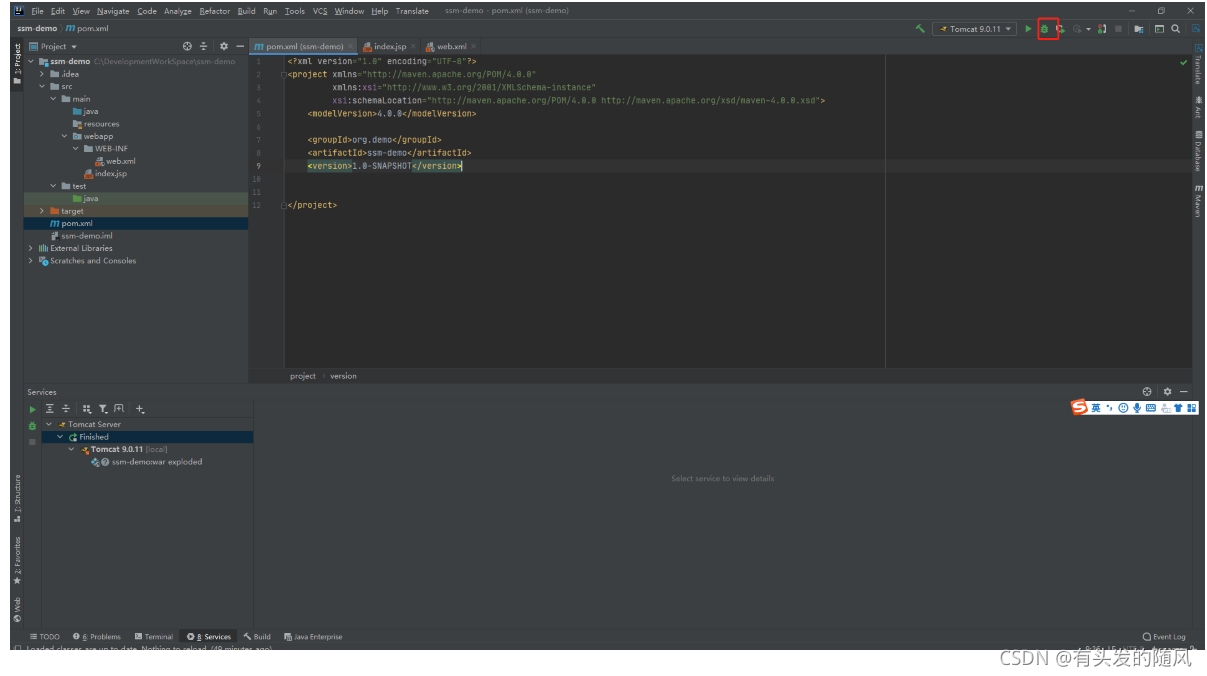Image resolution: width=1207 pixels, height=676 pixels.
Task: Collapse the src folder
Action: [42, 86]
